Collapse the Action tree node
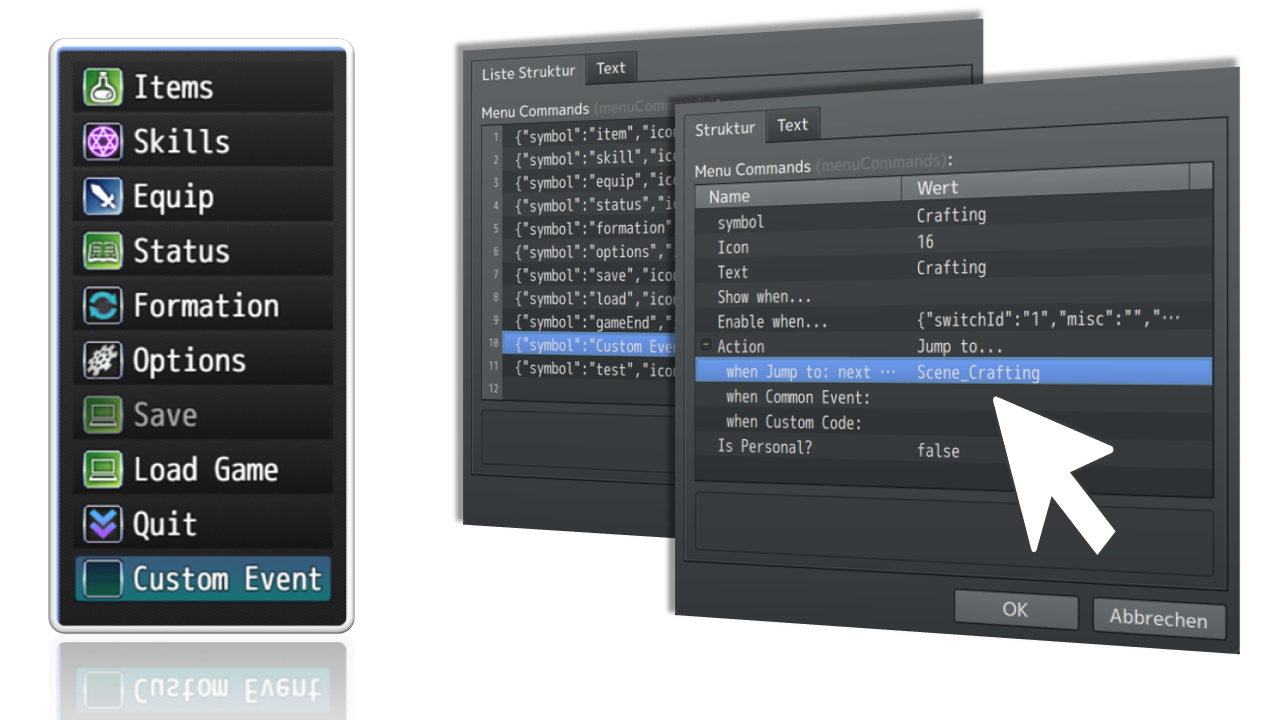Viewport: 1280px width, 720px height. click(706, 346)
